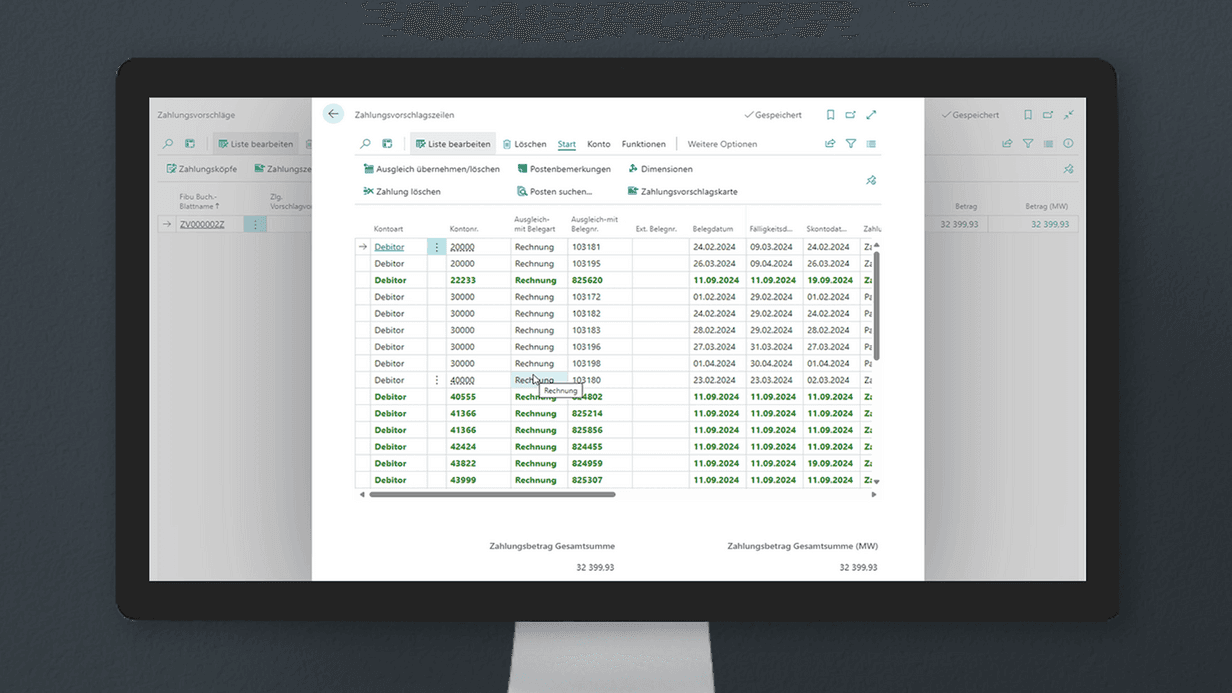Open search magnifier in Zahlungsvorschlagszeilen toolbar

[x=365, y=144]
